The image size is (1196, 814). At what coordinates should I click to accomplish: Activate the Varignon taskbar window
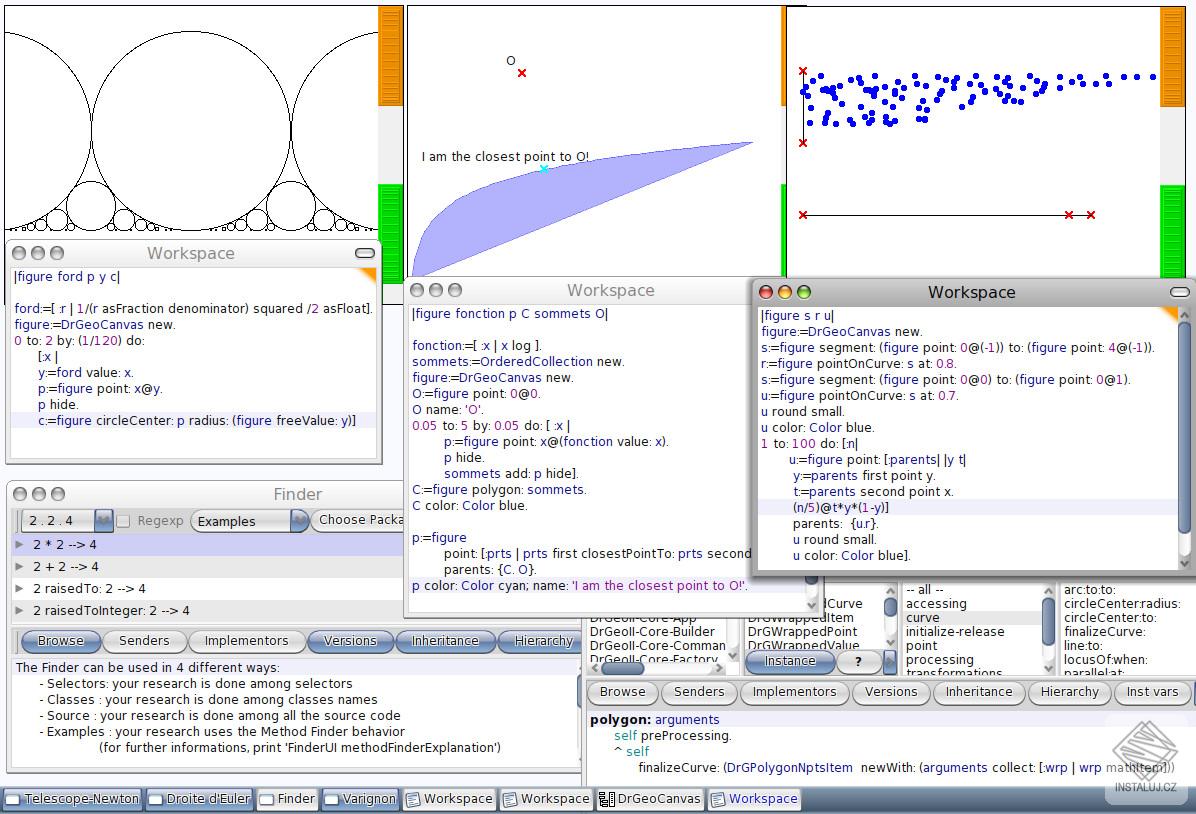point(361,799)
